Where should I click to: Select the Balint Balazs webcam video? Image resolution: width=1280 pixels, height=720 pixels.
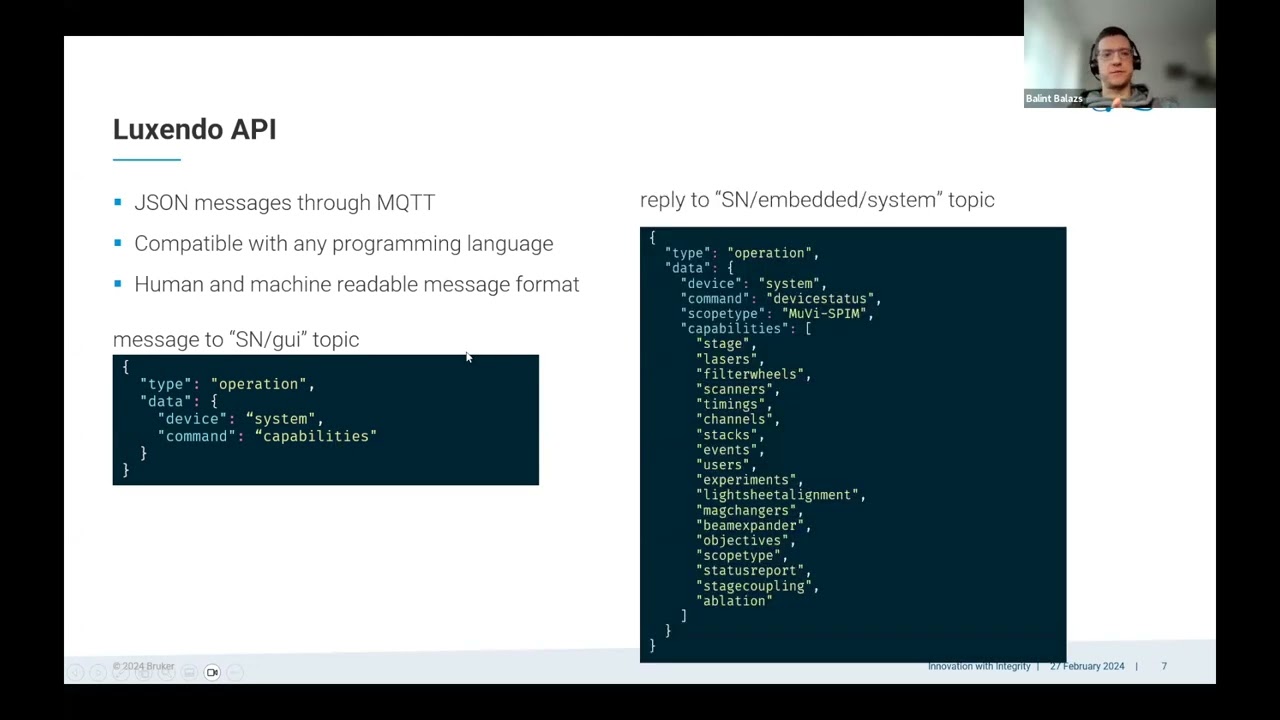point(1120,54)
